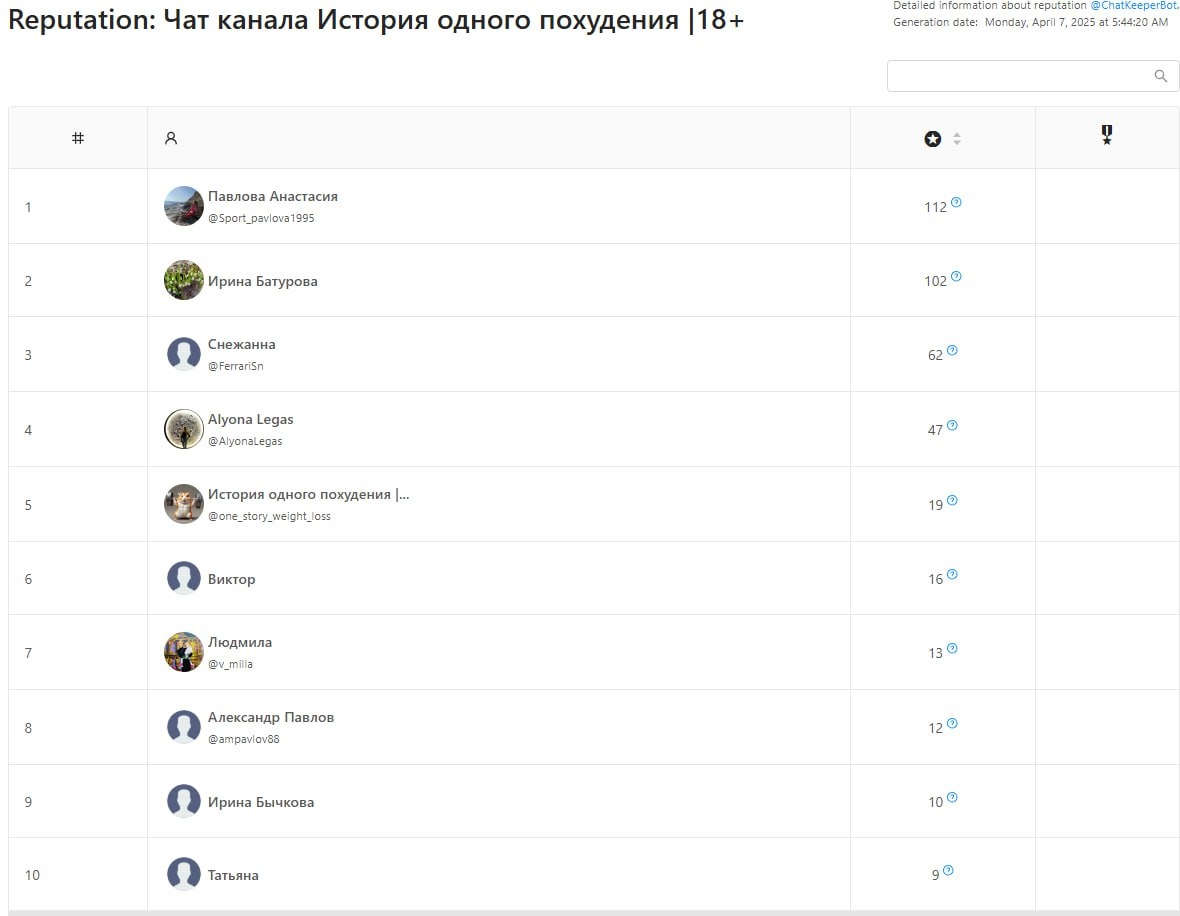Viewport: 1180px width, 916px height.
Task: Click the reputation value 47
Action: coord(935,431)
